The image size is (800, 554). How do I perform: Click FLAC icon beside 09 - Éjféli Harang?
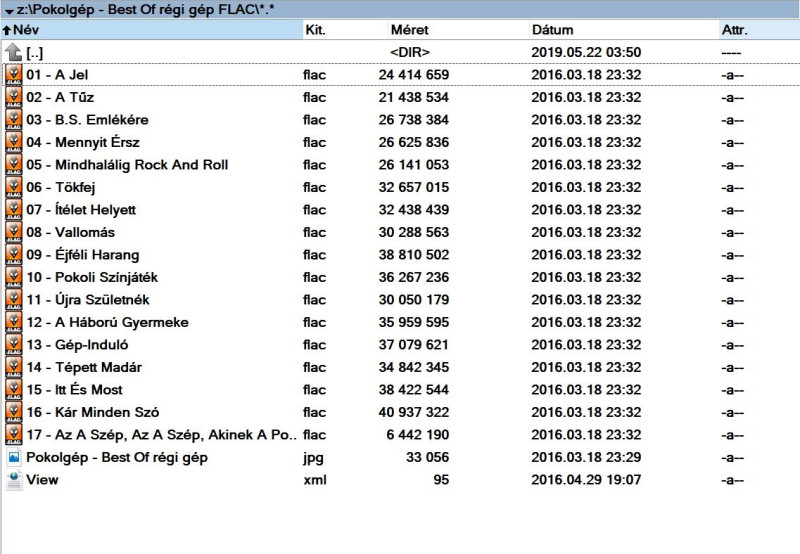[14, 255]
